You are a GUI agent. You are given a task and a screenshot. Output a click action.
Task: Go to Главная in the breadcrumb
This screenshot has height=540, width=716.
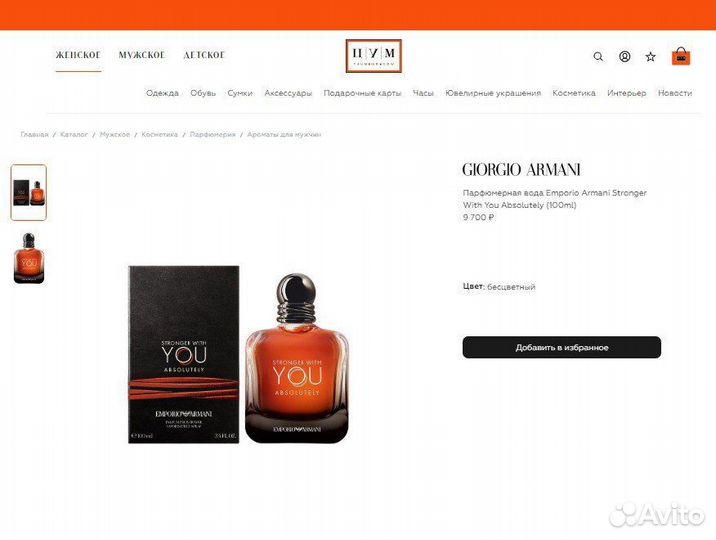pos(34,135)
